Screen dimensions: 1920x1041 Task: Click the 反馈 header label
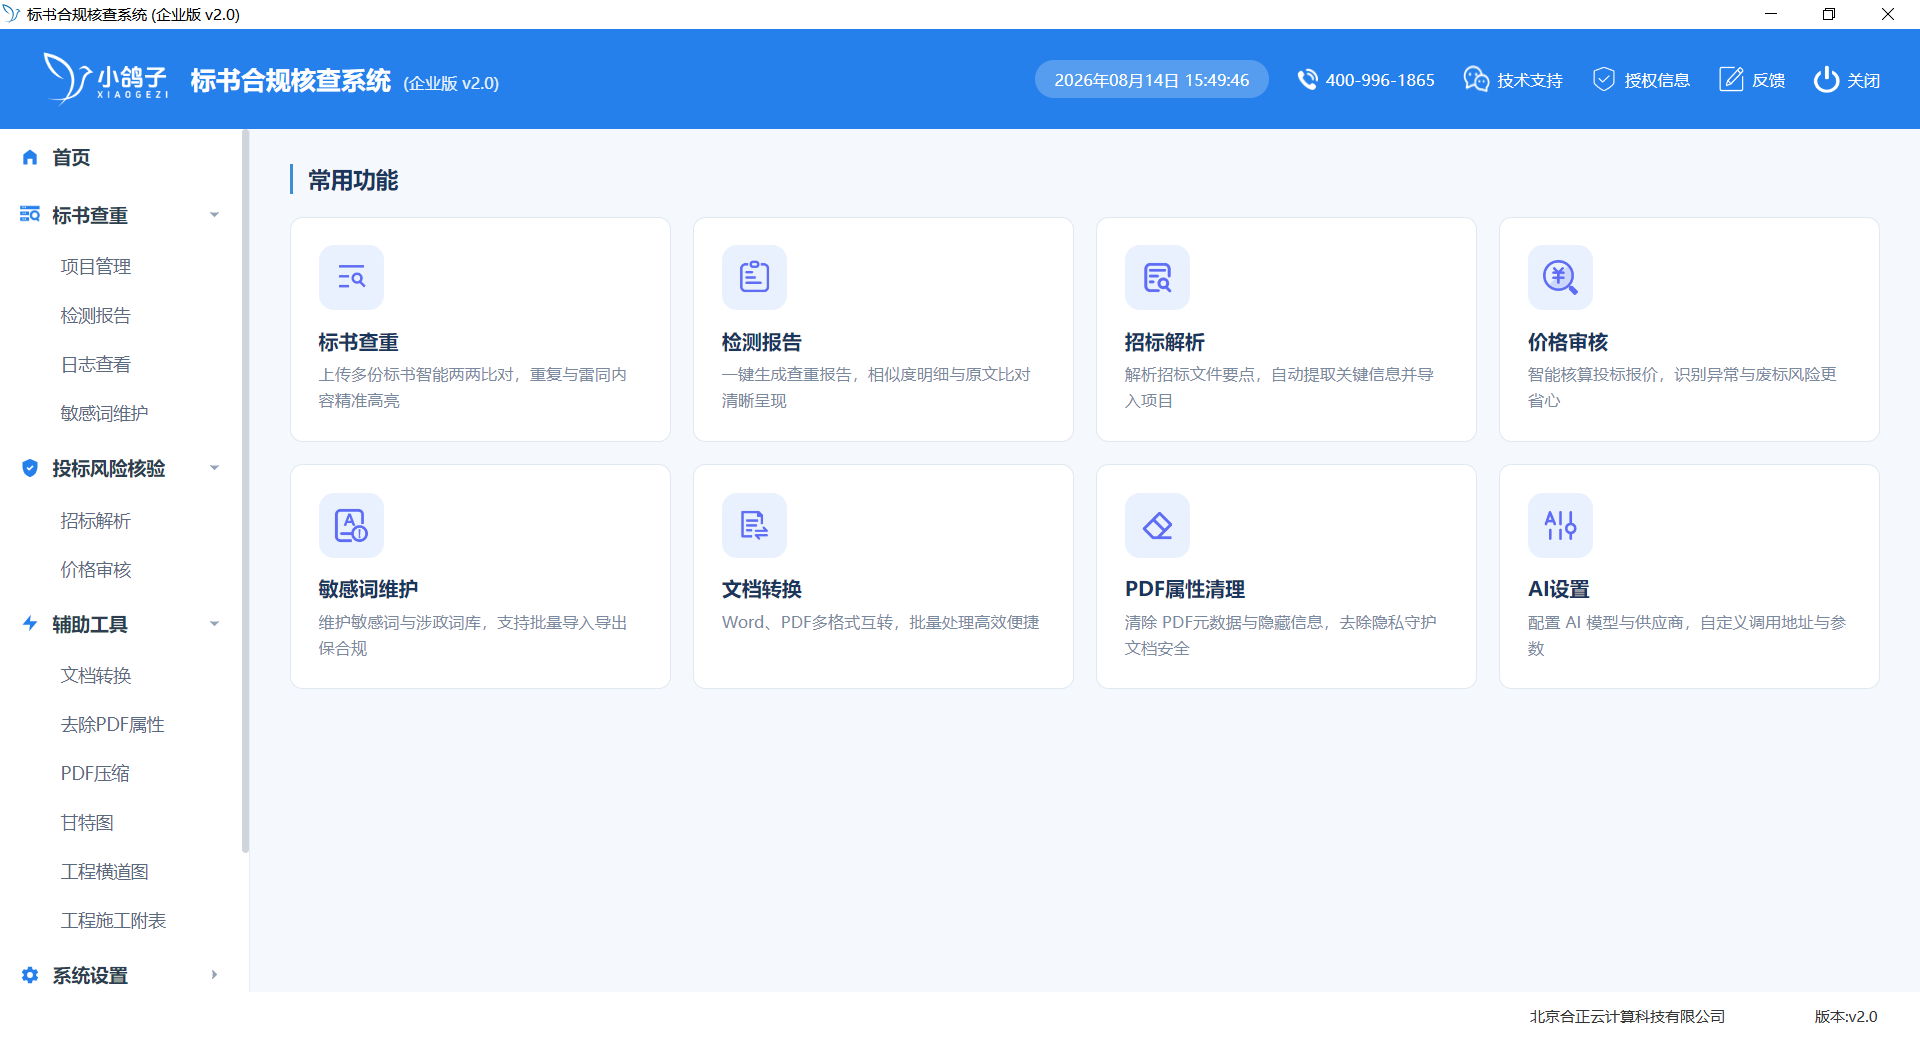tap(1769, 80)
